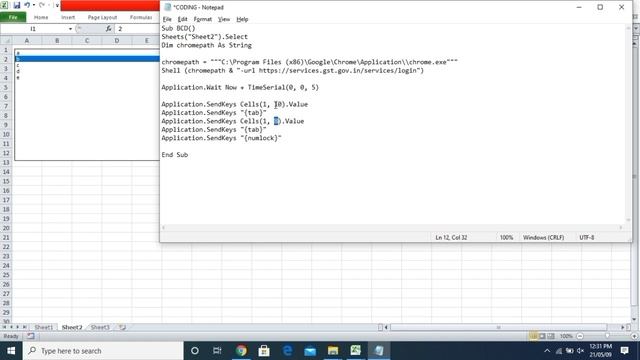
Task: Click Ln 12, Col 32 status in Notepad
Action: click(x=451, y=237)
